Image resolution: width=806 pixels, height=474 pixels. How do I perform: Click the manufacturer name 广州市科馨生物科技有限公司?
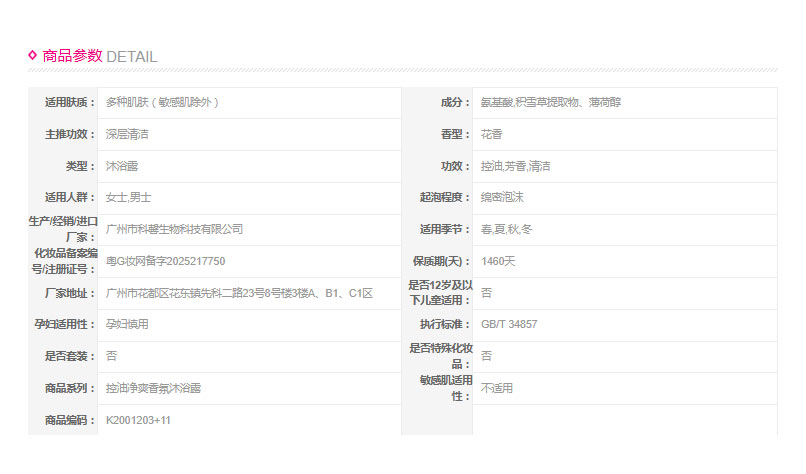pos(174,229)
